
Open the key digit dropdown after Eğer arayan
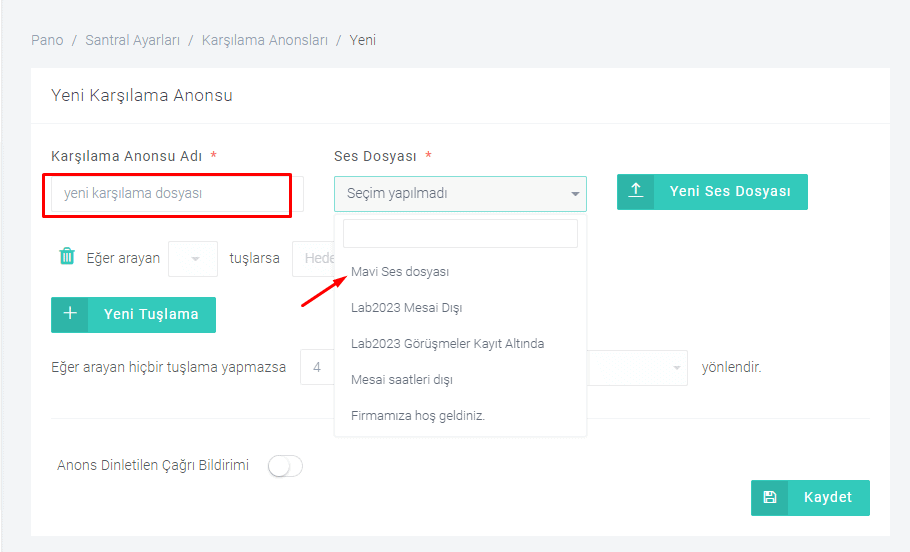pos(193,258)
